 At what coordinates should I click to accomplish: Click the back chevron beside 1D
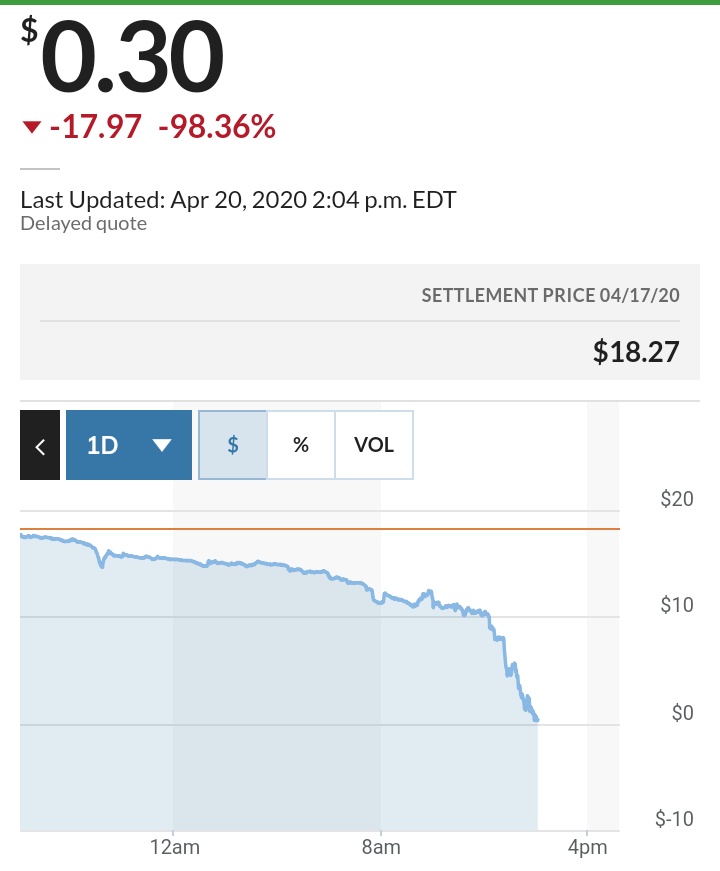(x=40, y=445)
